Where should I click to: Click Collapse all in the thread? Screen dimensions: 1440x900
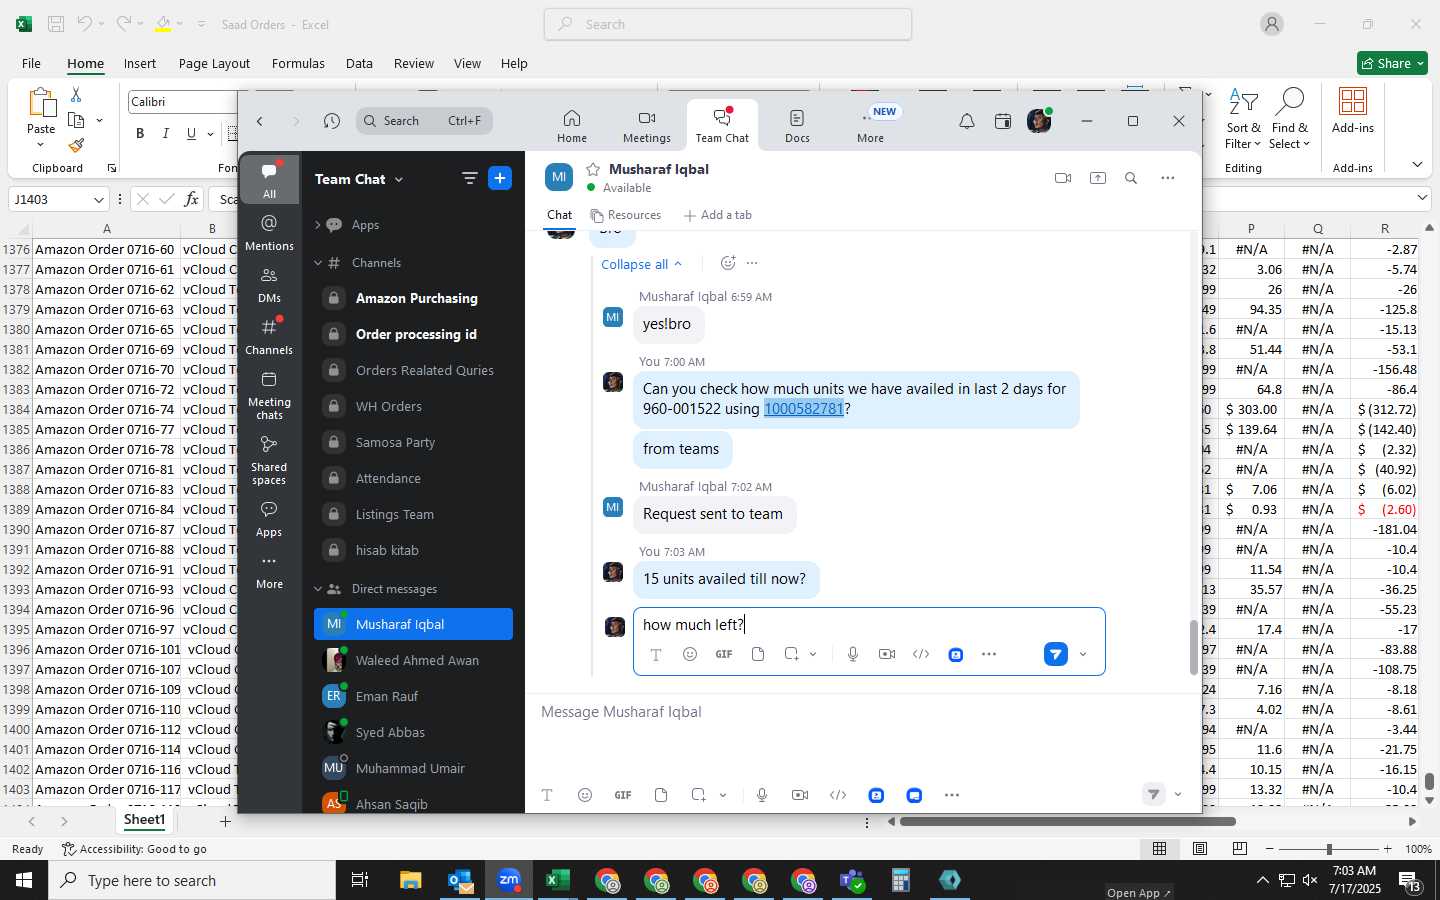642,264
